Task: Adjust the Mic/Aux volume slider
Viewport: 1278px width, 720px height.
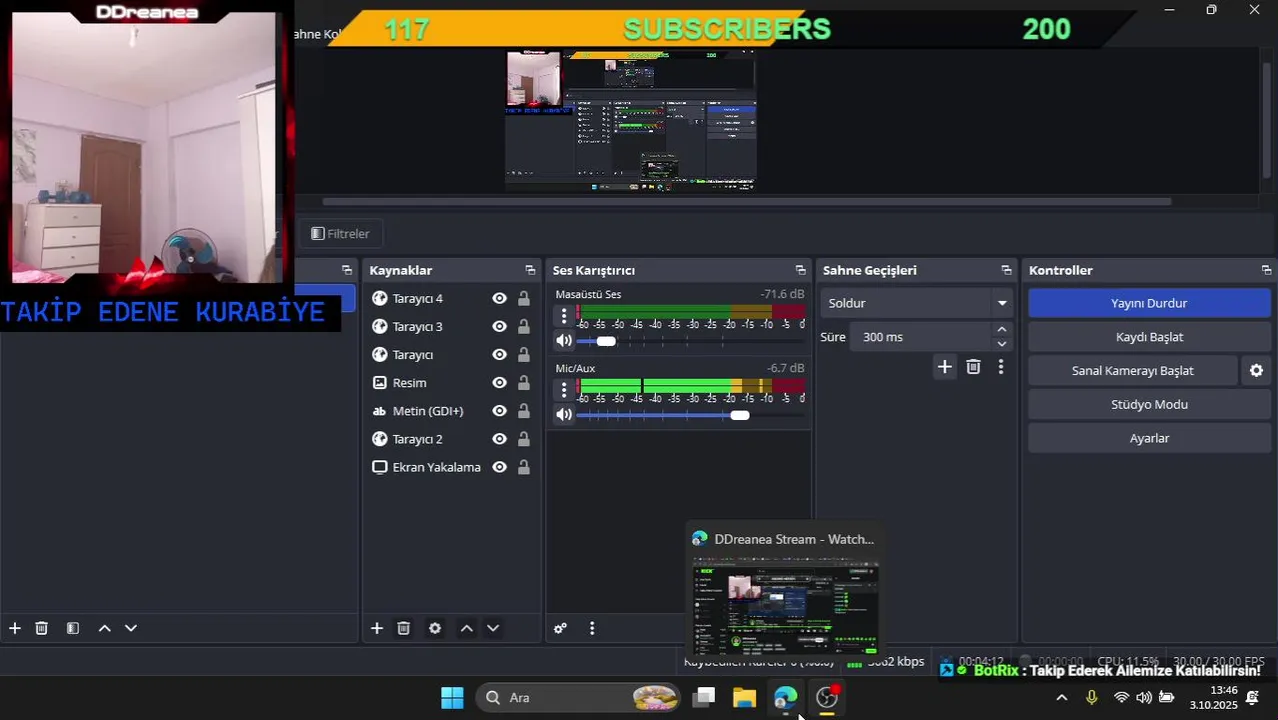Action: 691,414
